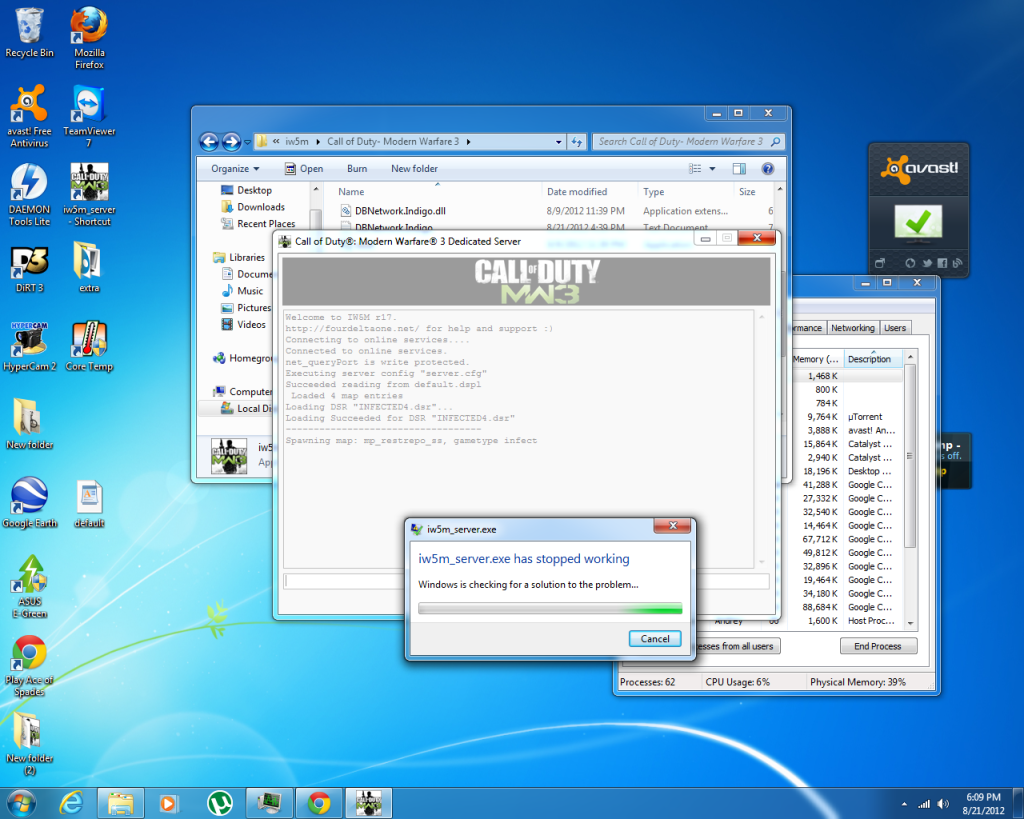Select the ASUS E-Green desktop icon
This screenshot has width=1024, height=819.
30,586
